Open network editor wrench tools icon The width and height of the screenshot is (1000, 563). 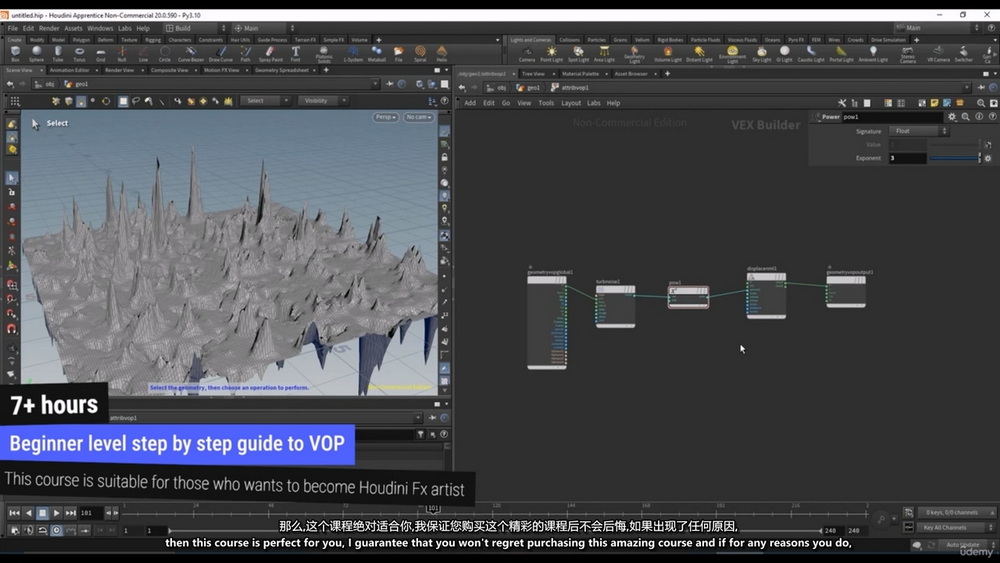[x=842, y=103]
